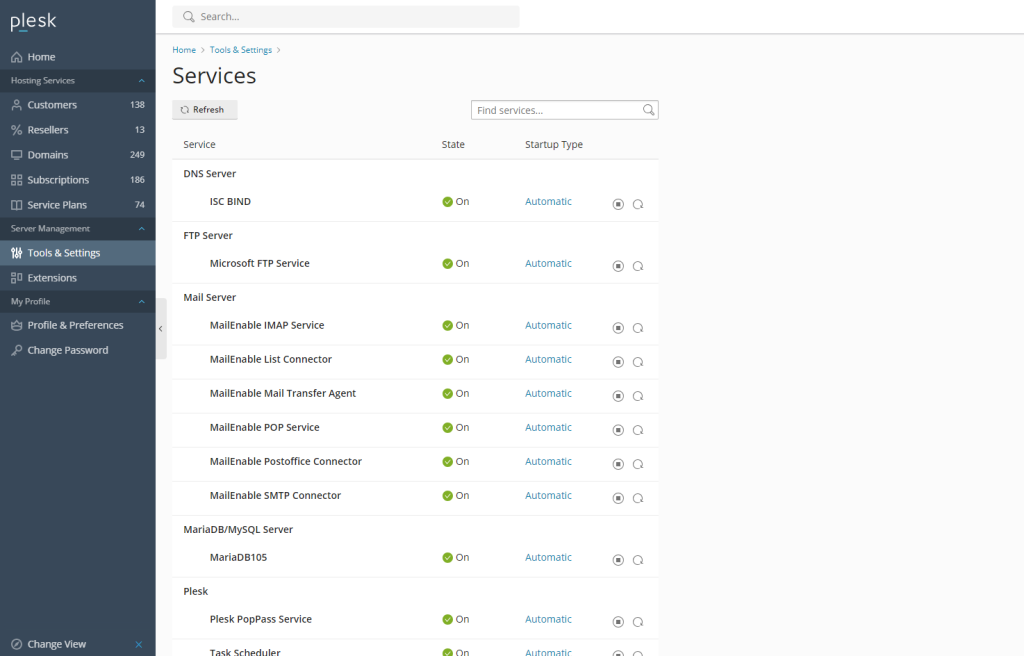The height and width of the screenshot is (656, 1024).
Task: Restart MailEnable Postoffice Connector
Action: pyautogui.click(x=638, y=464)
